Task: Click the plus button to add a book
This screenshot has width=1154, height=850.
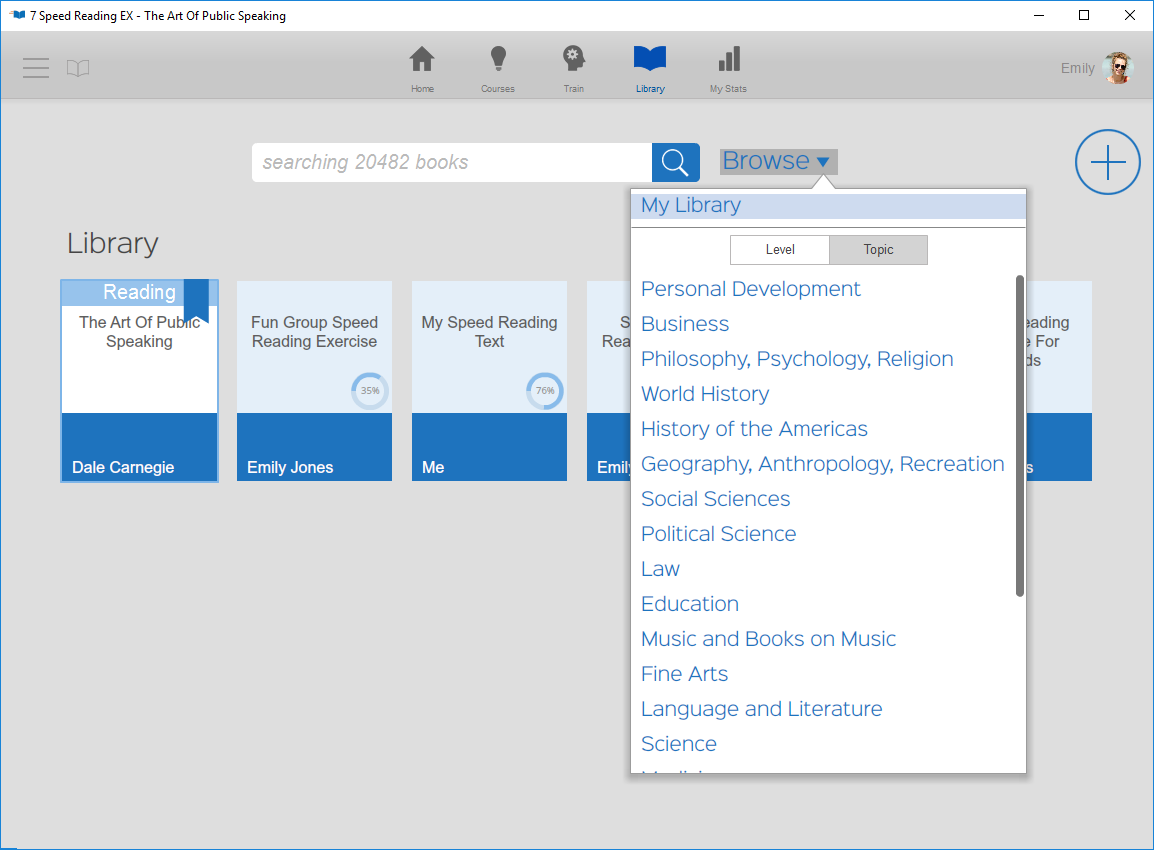Action: [1107, 161]
